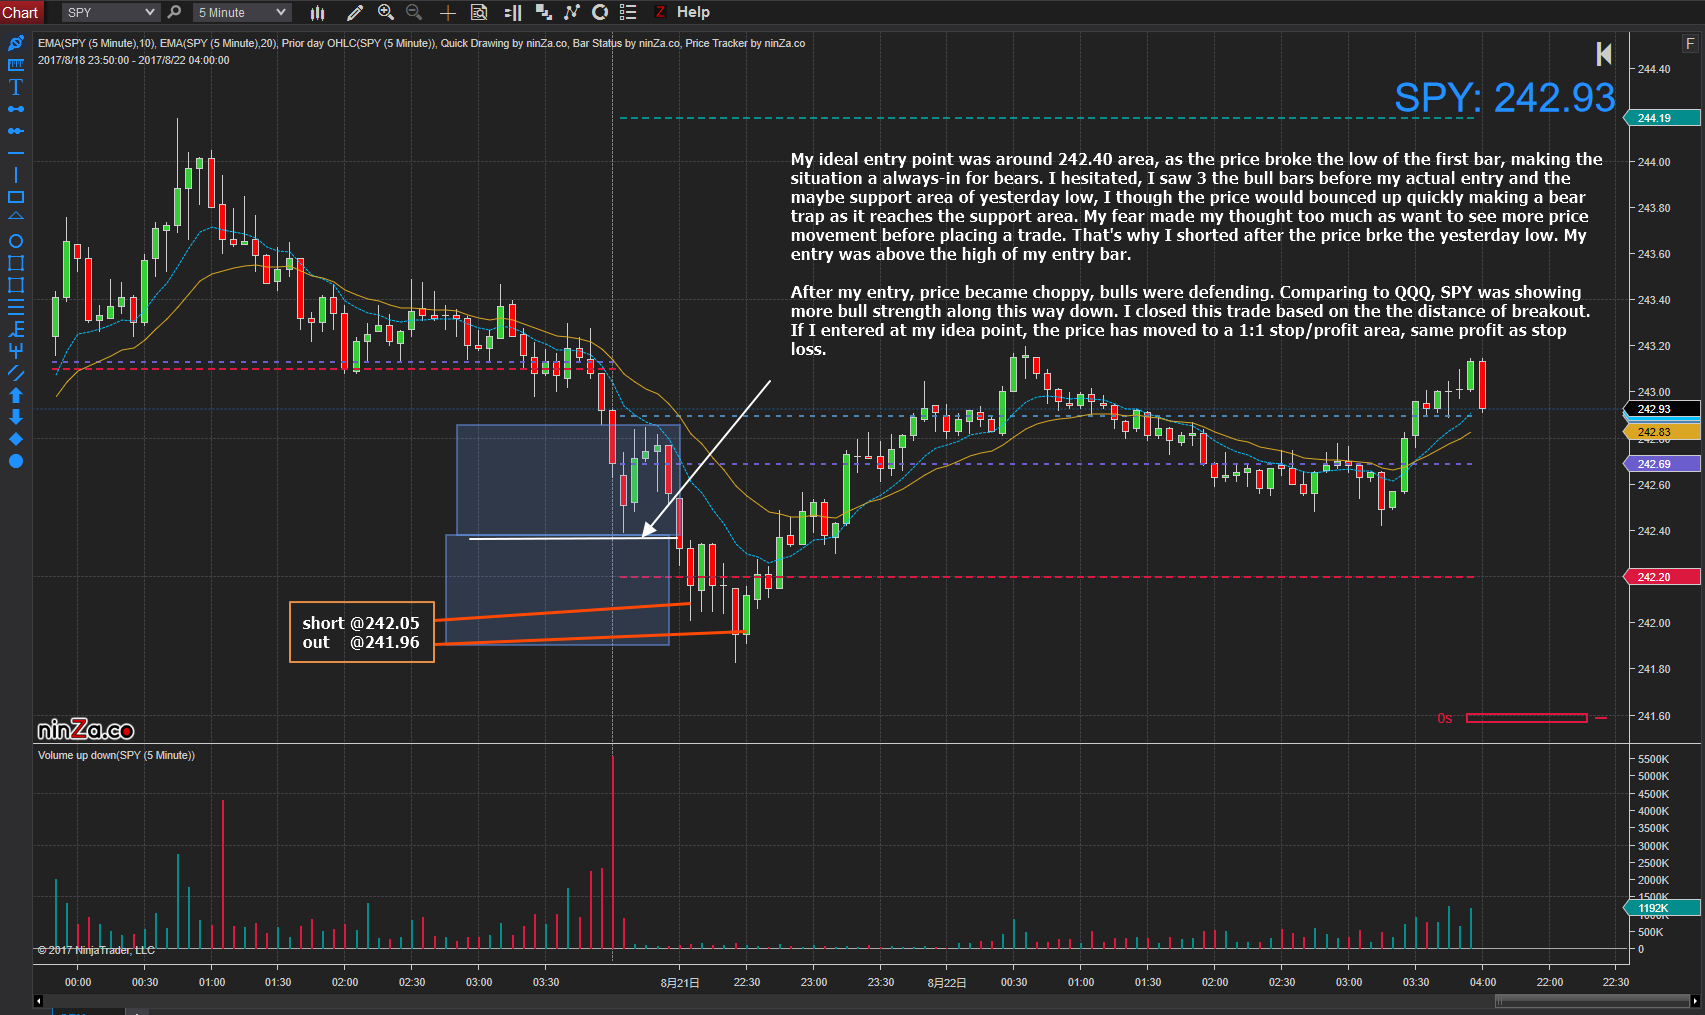The width and height of the screenshot is (1705, 1015).
Task: Select the Text drawing tool in sidebar
Action: point(15,87)
